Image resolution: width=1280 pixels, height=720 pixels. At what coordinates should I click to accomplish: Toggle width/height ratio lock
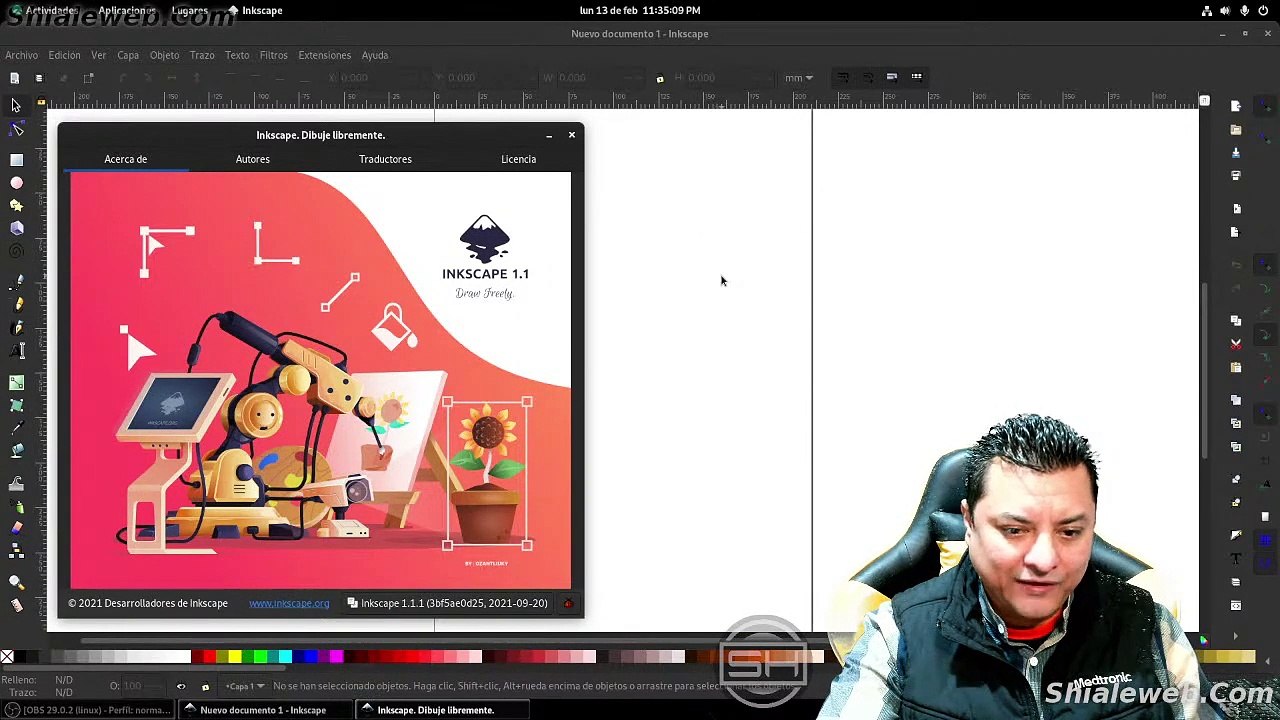pos(659,78)
